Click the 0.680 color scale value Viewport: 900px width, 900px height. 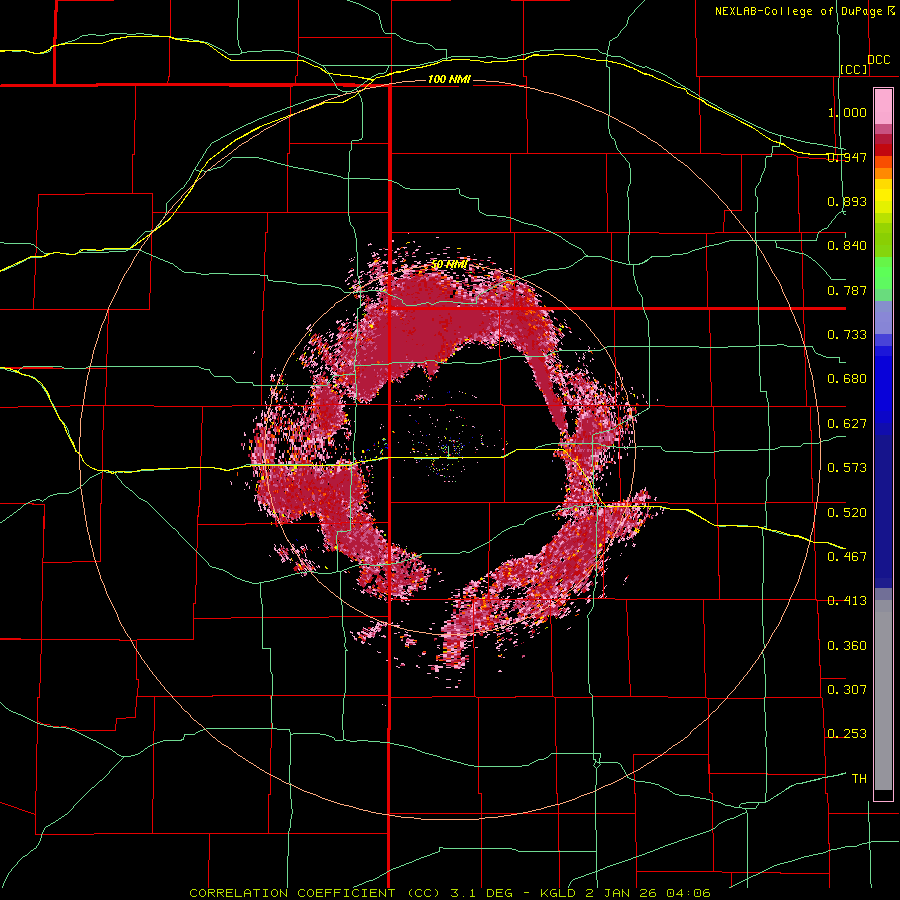[847, 379]
